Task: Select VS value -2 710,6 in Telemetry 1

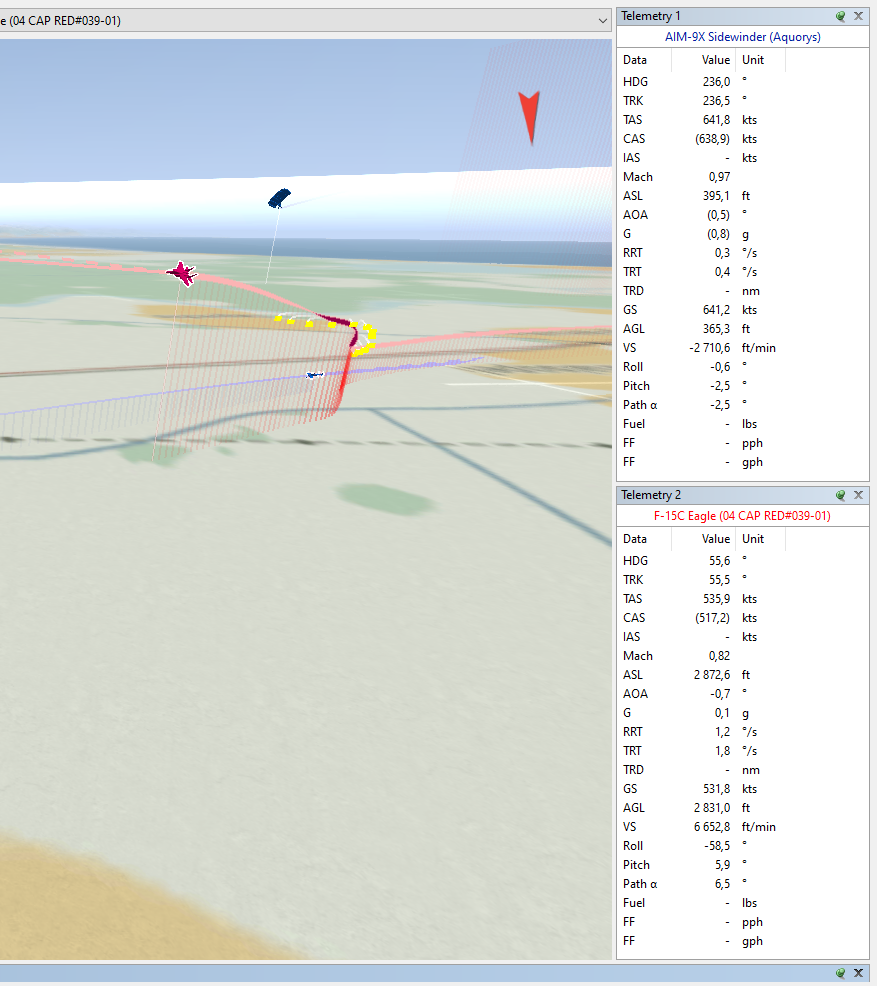Action: tap(710, 348)
